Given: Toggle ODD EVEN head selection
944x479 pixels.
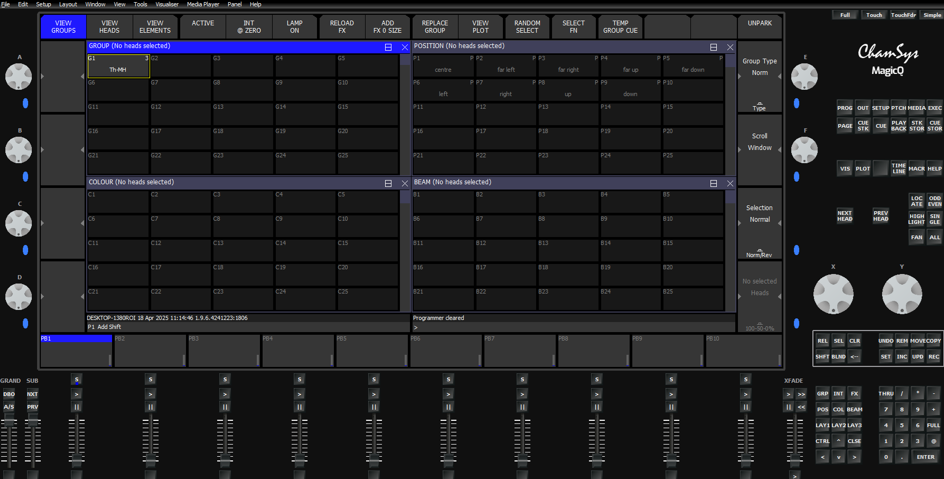Looking at the screenshot, I should coord(934,201).
